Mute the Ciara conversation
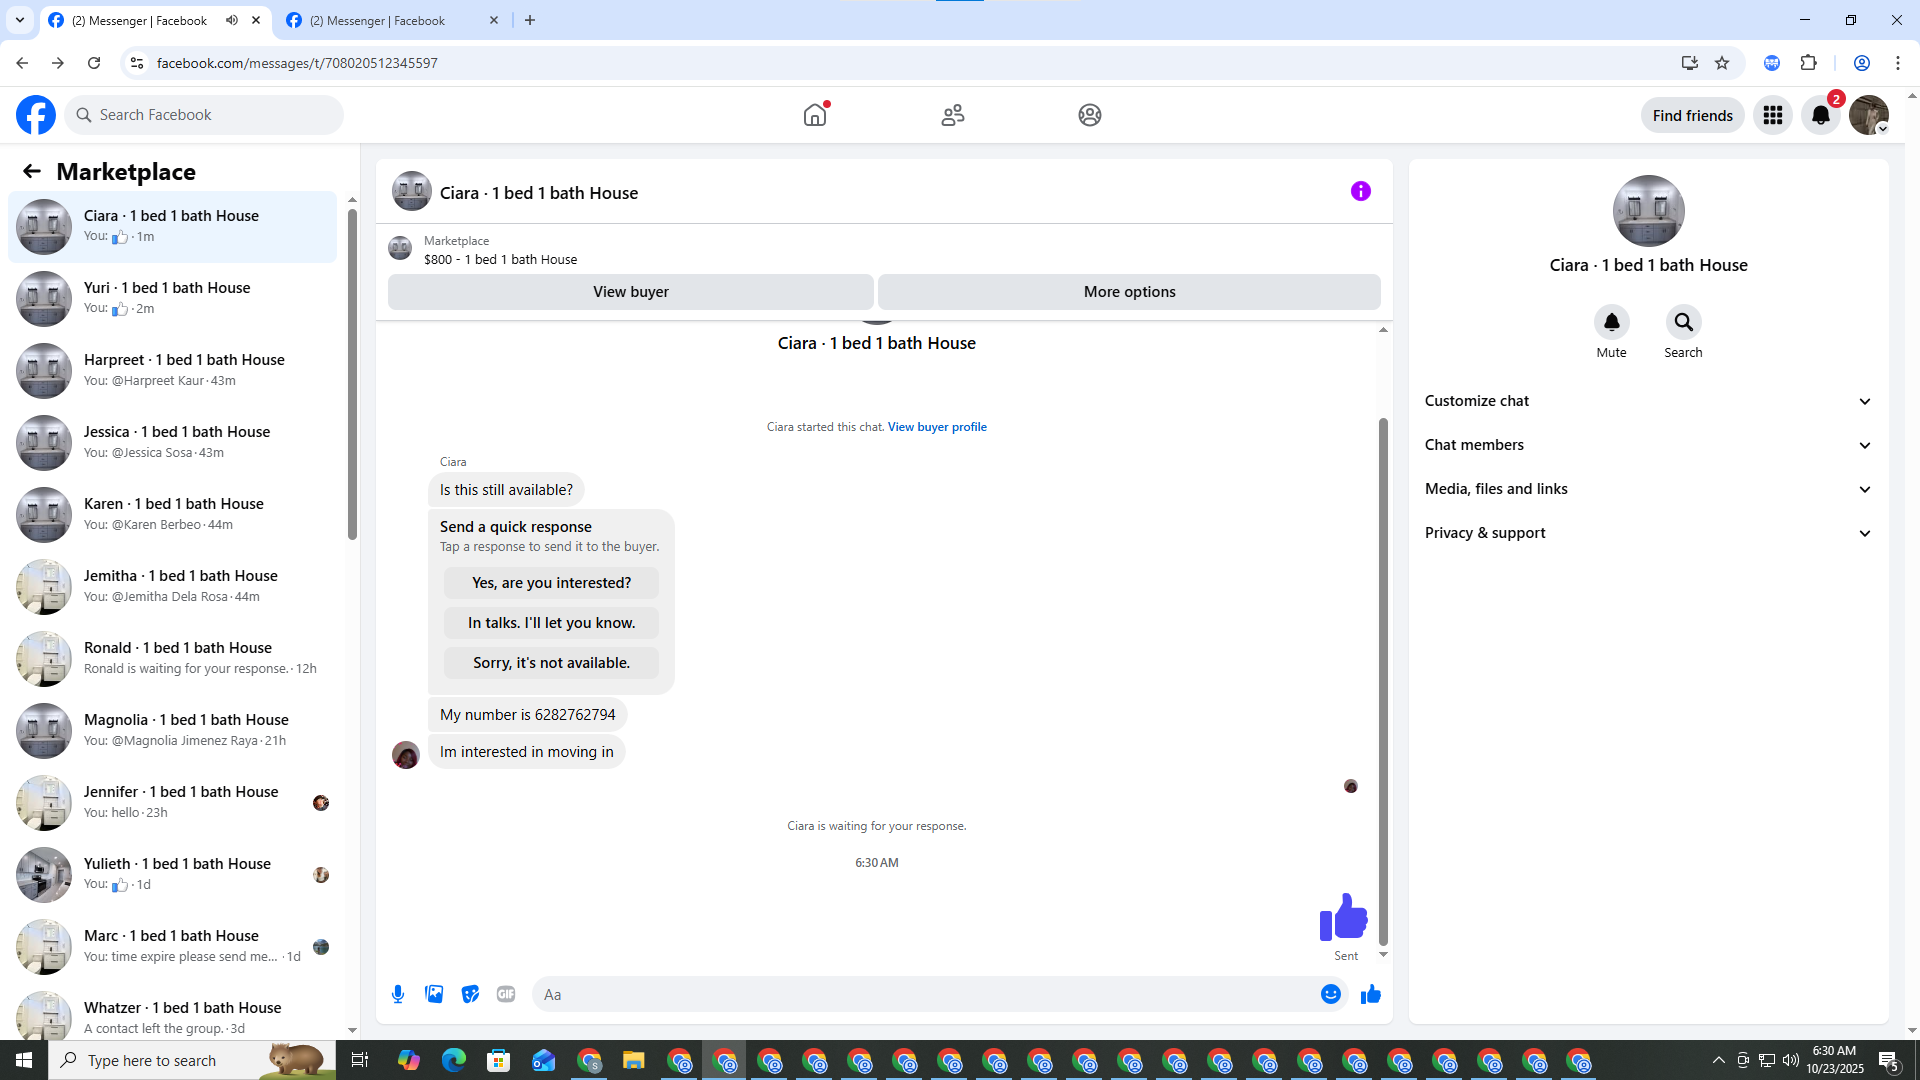This screenshot has height=1080, width=1920. [1611, 322]
